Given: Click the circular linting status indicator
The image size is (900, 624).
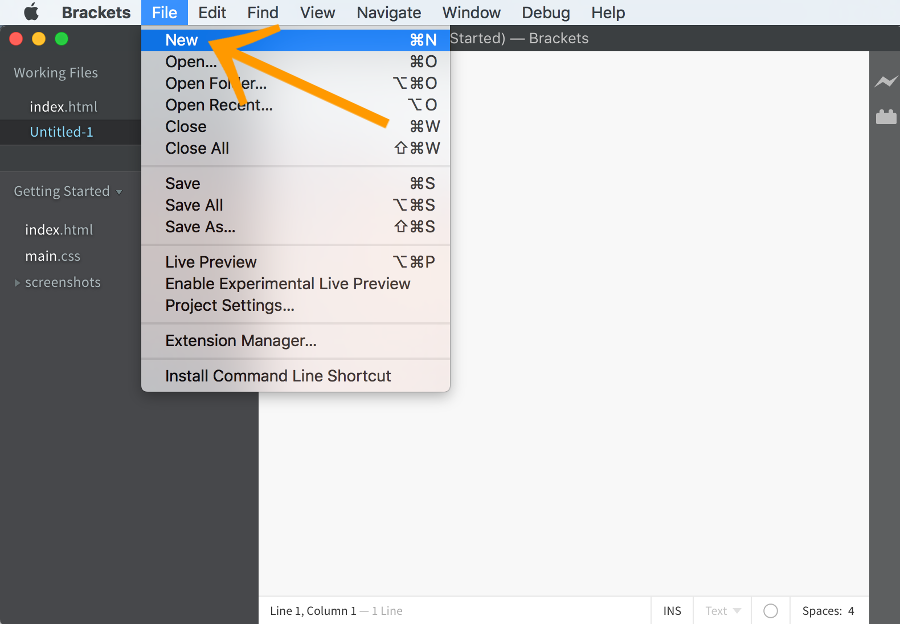Looking at the screenshot, I should [770, 611].
